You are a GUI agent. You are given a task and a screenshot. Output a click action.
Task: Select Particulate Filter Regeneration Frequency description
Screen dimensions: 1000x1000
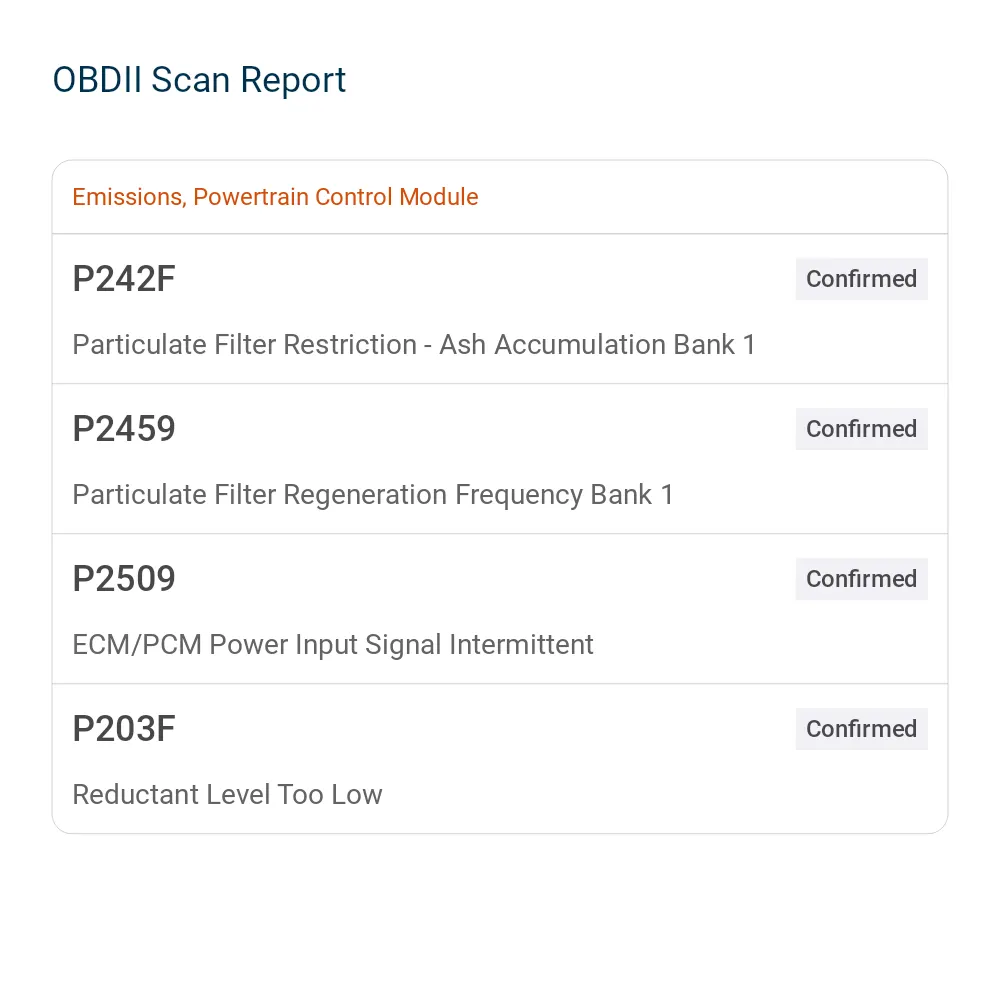373,495
